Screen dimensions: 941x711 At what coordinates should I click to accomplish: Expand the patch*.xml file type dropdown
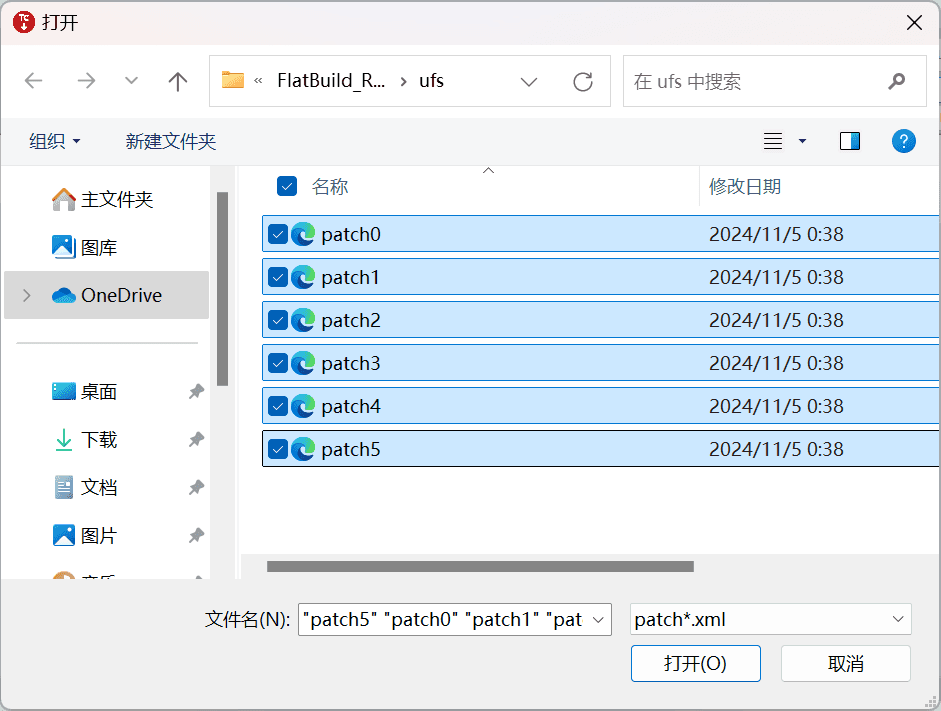(771, 619)
